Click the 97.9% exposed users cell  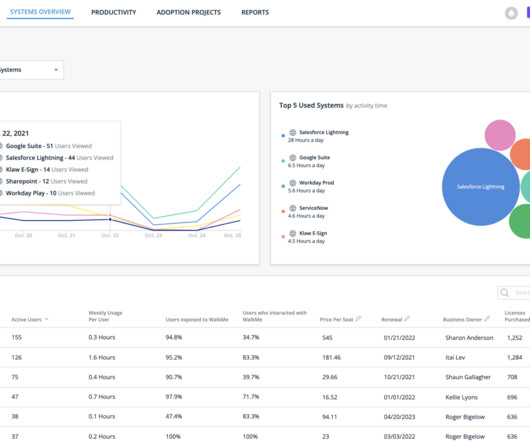174,397
